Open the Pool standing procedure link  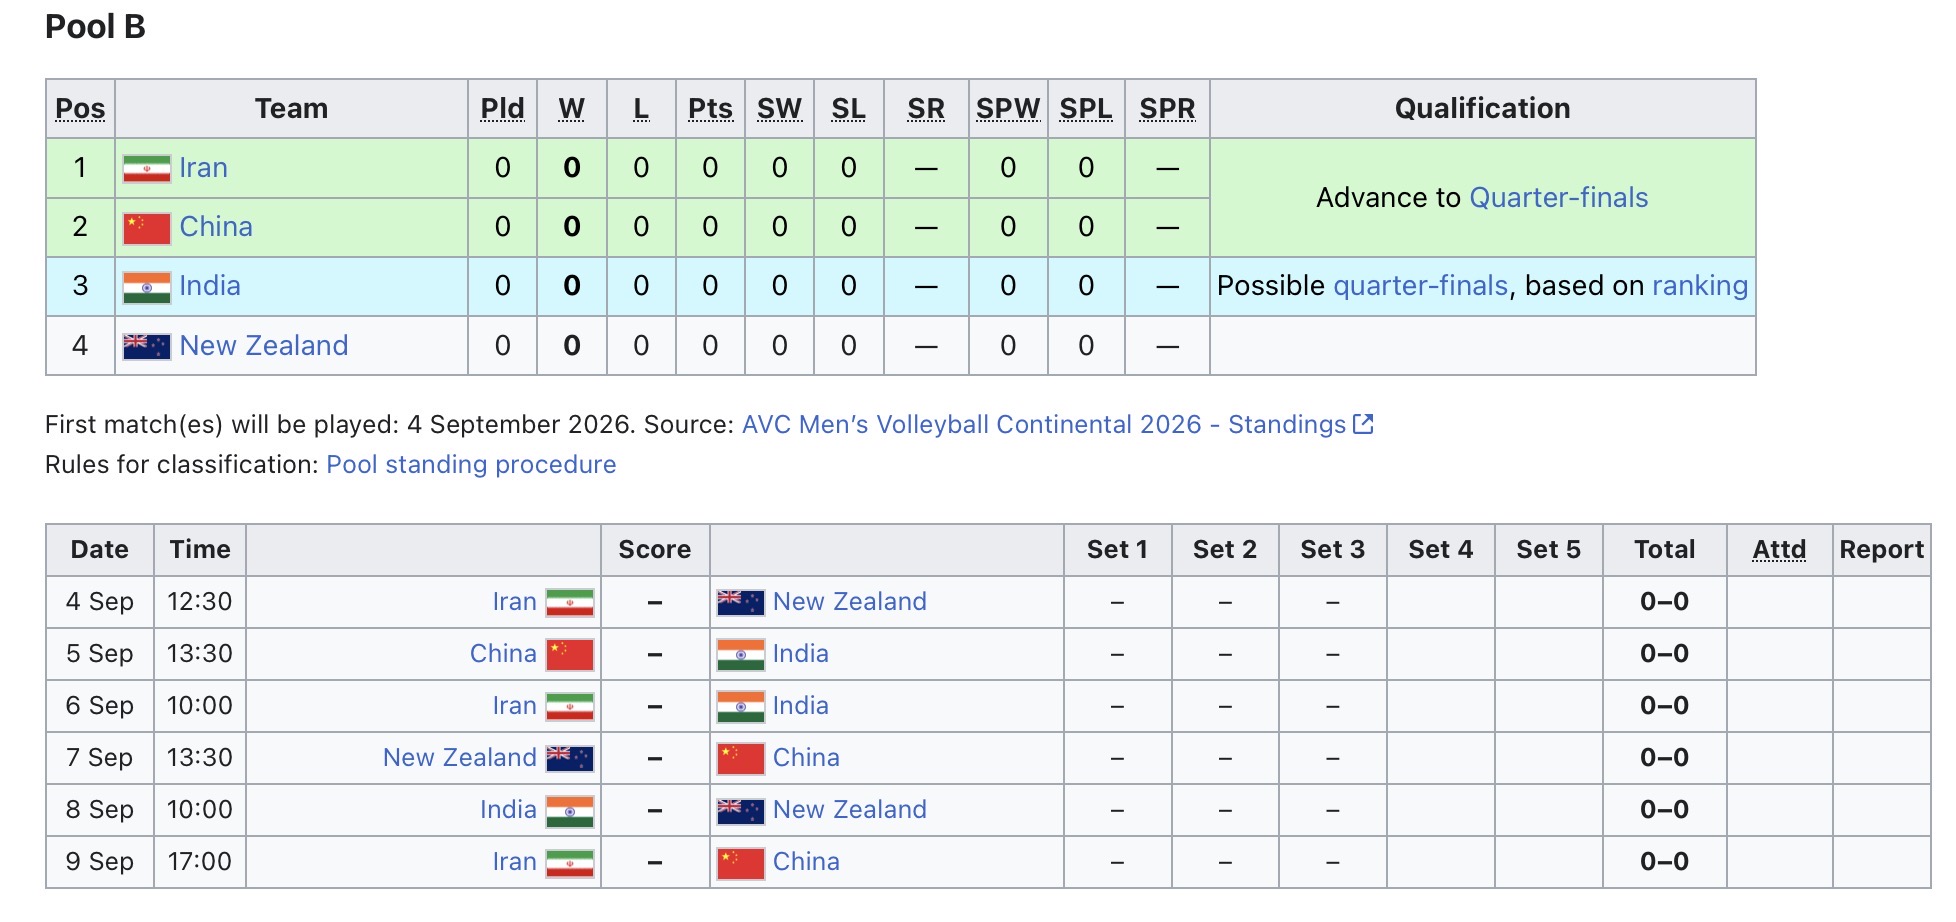(471, 465)
